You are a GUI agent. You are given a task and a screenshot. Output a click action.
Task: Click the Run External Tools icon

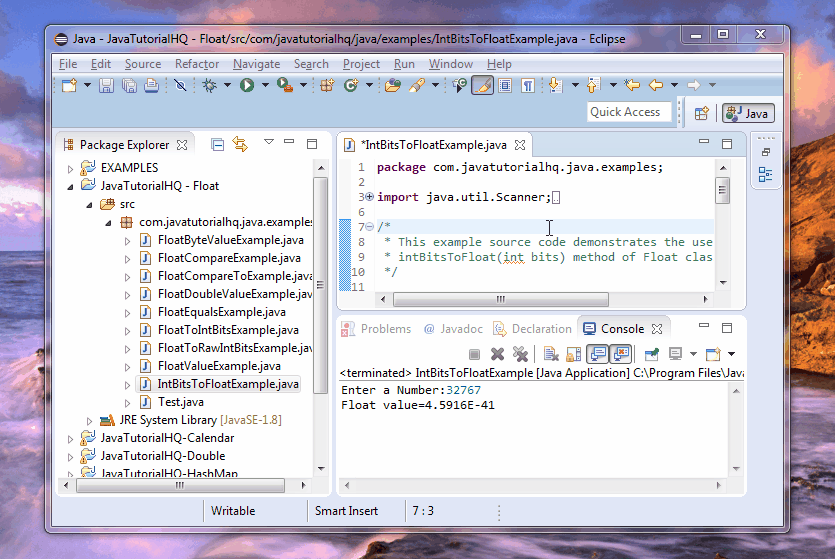click(285, 85)
